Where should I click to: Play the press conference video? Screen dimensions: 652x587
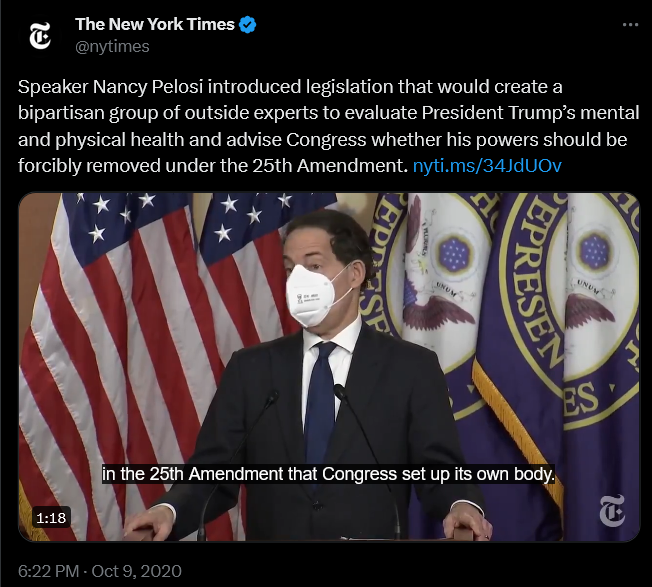pyautogui.click(x=329, y=367)
